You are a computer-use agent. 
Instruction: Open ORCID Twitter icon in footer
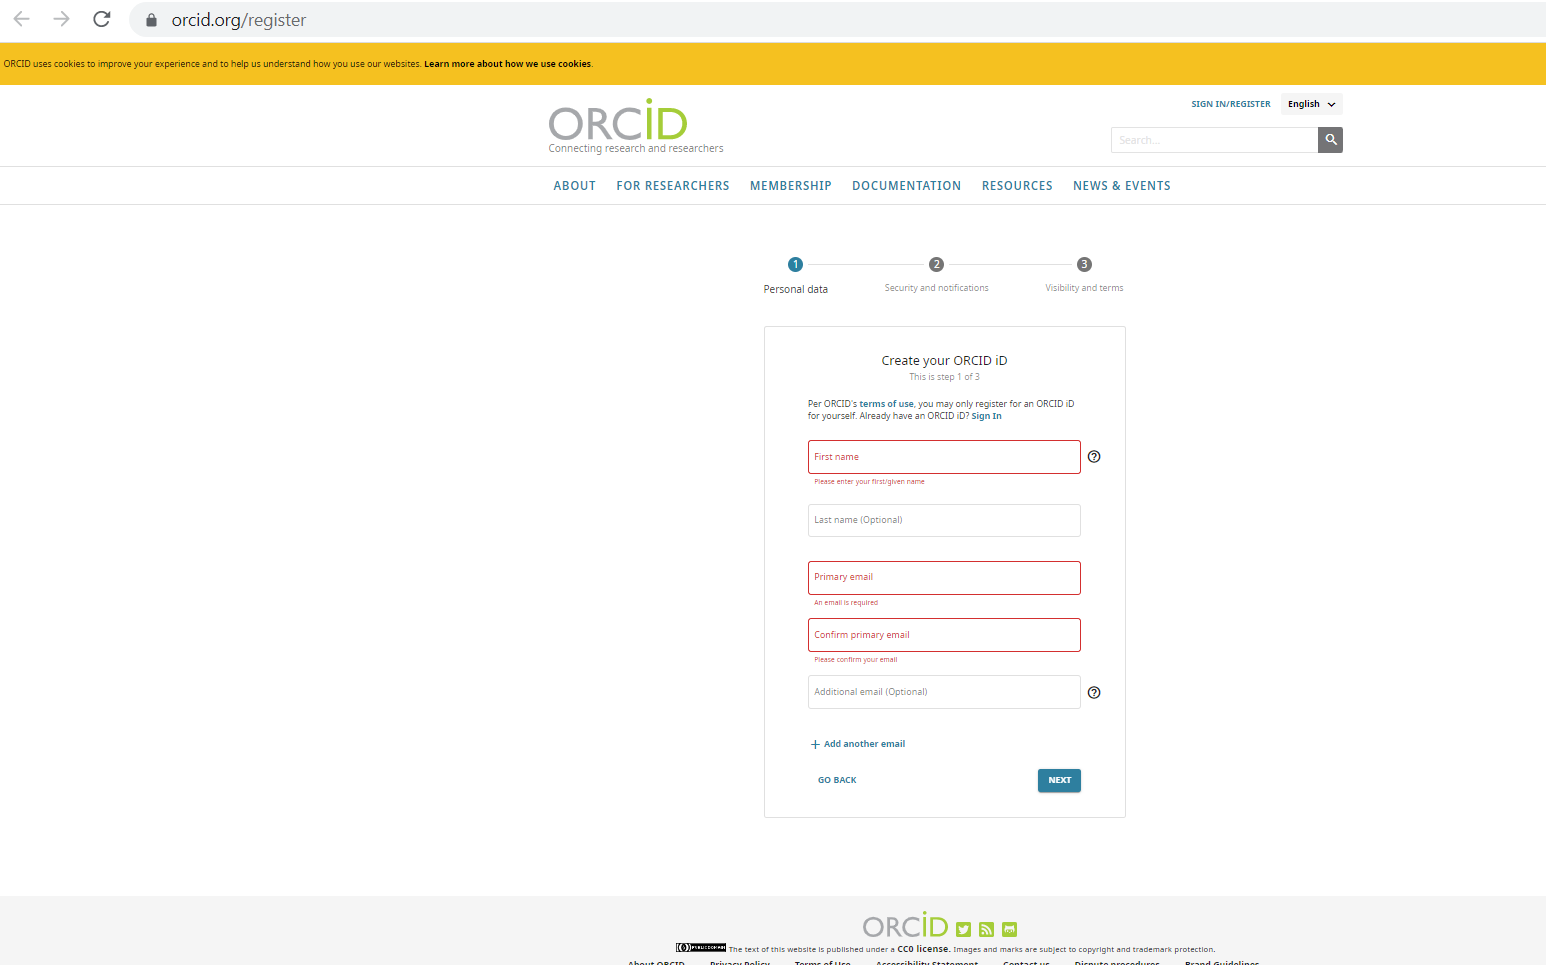click(963, 929)
